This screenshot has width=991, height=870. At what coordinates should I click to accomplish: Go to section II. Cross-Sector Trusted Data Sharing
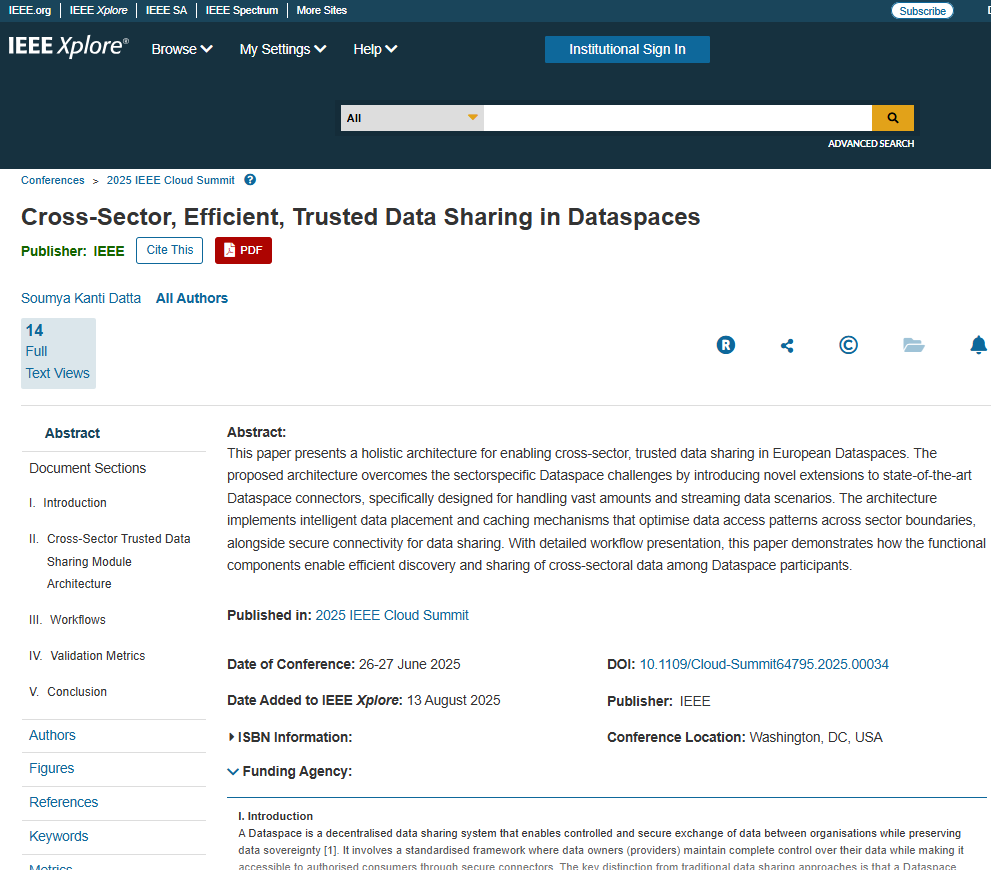point(109,561)
